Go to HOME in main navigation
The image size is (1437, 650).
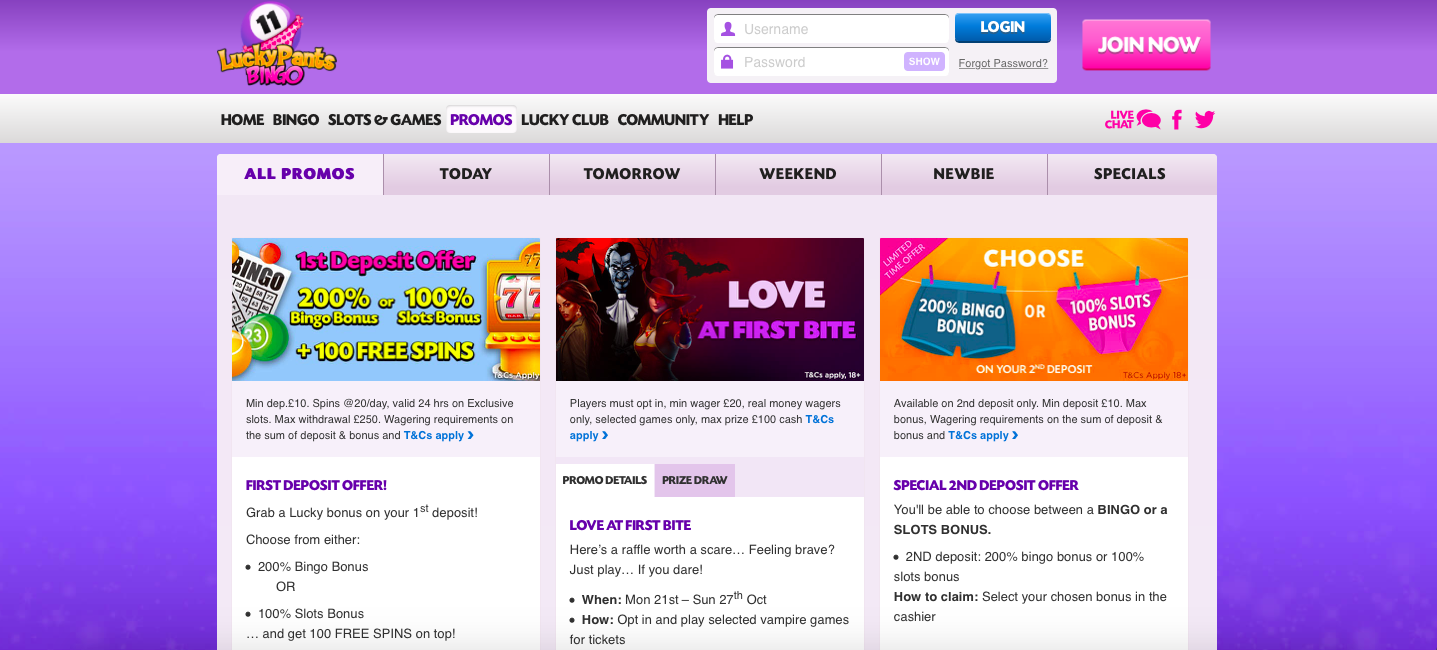pyautogui.click(x=242, y=120)
